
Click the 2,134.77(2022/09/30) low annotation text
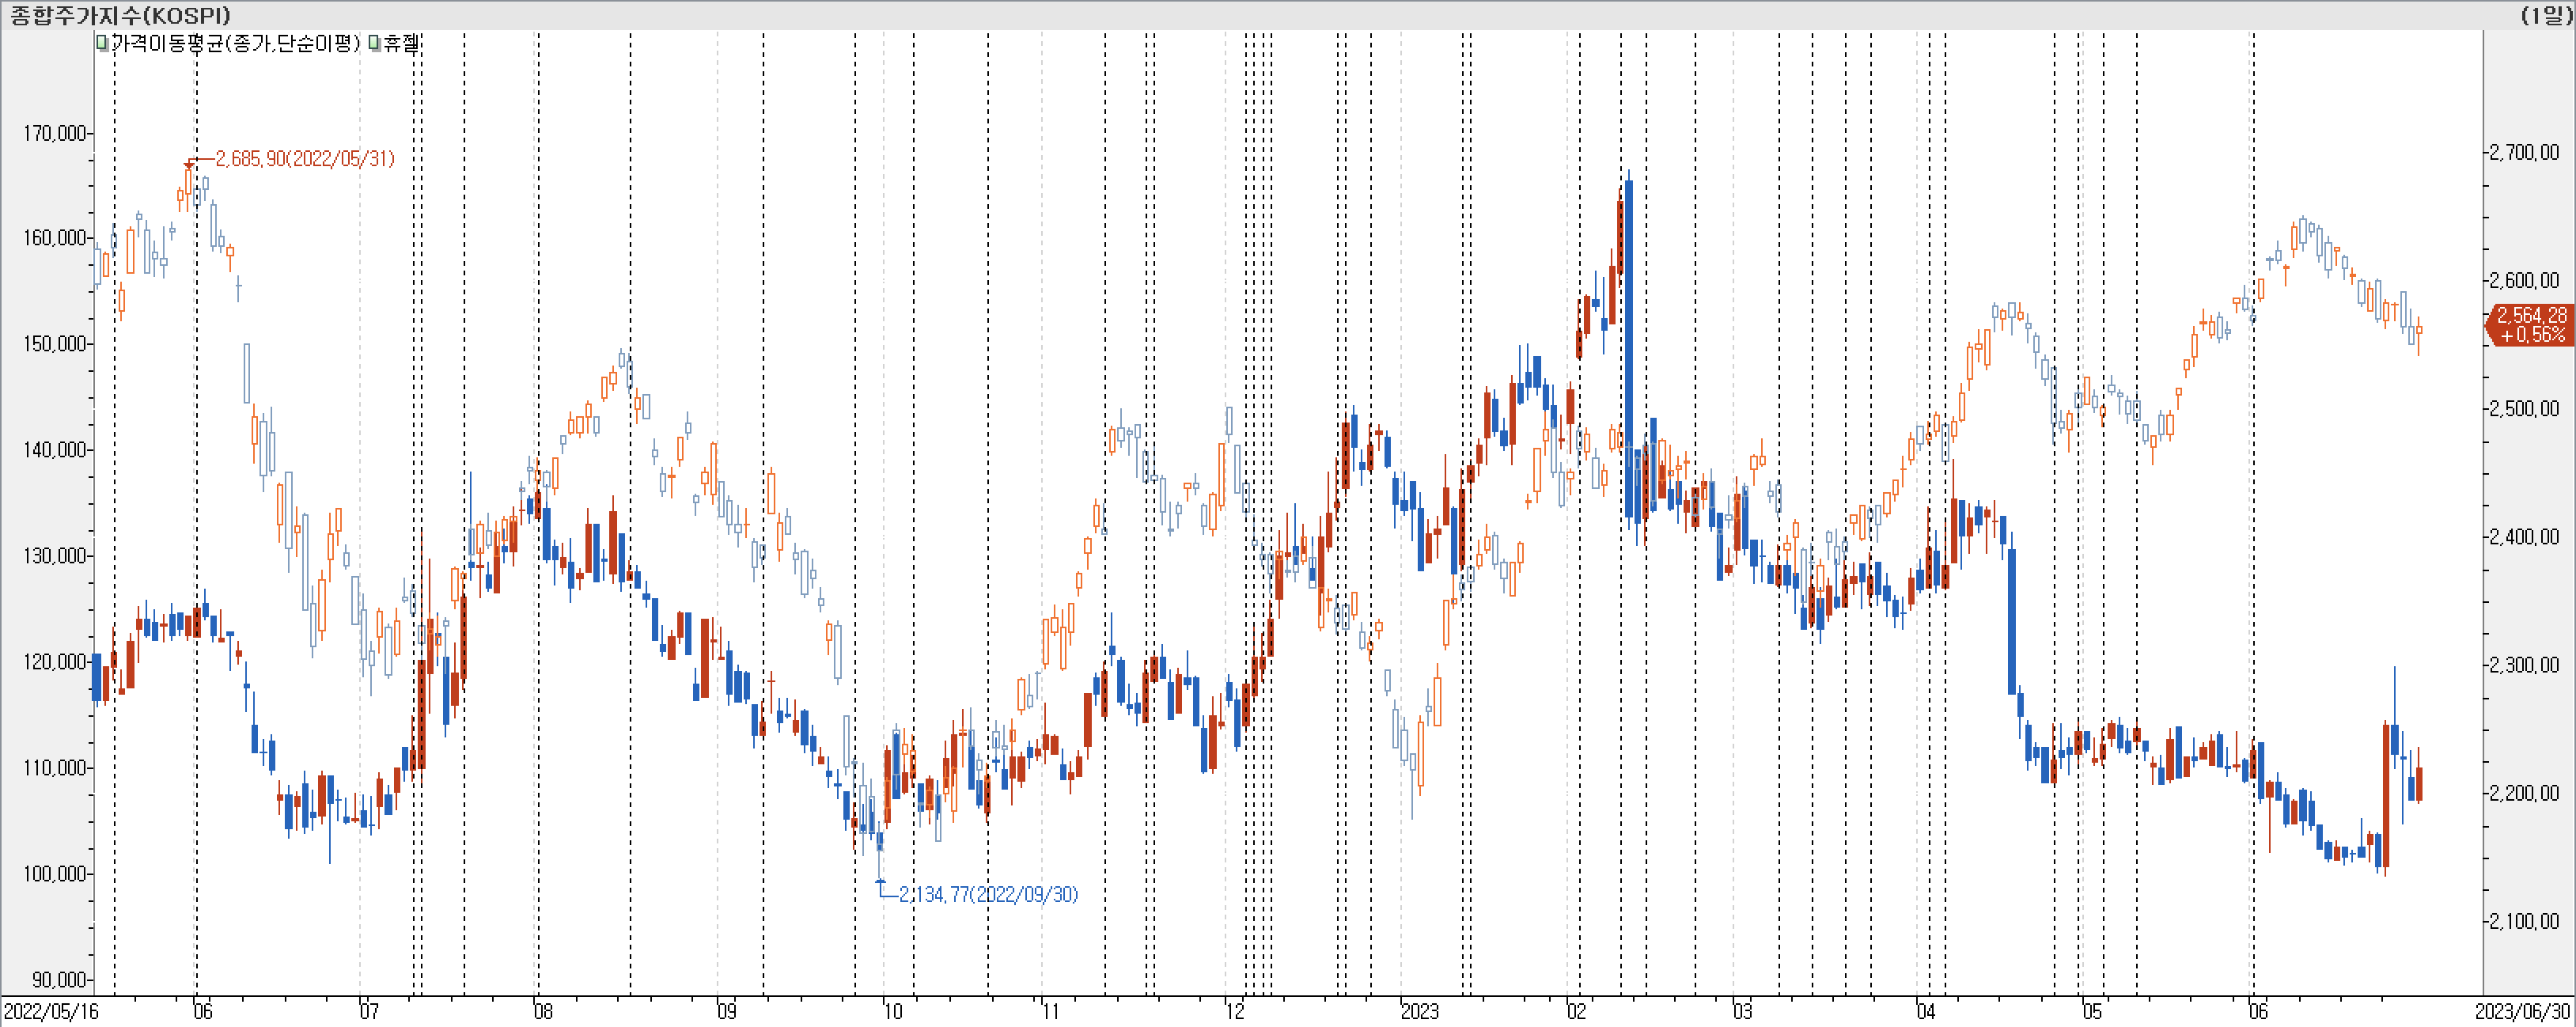coord(988,894)
